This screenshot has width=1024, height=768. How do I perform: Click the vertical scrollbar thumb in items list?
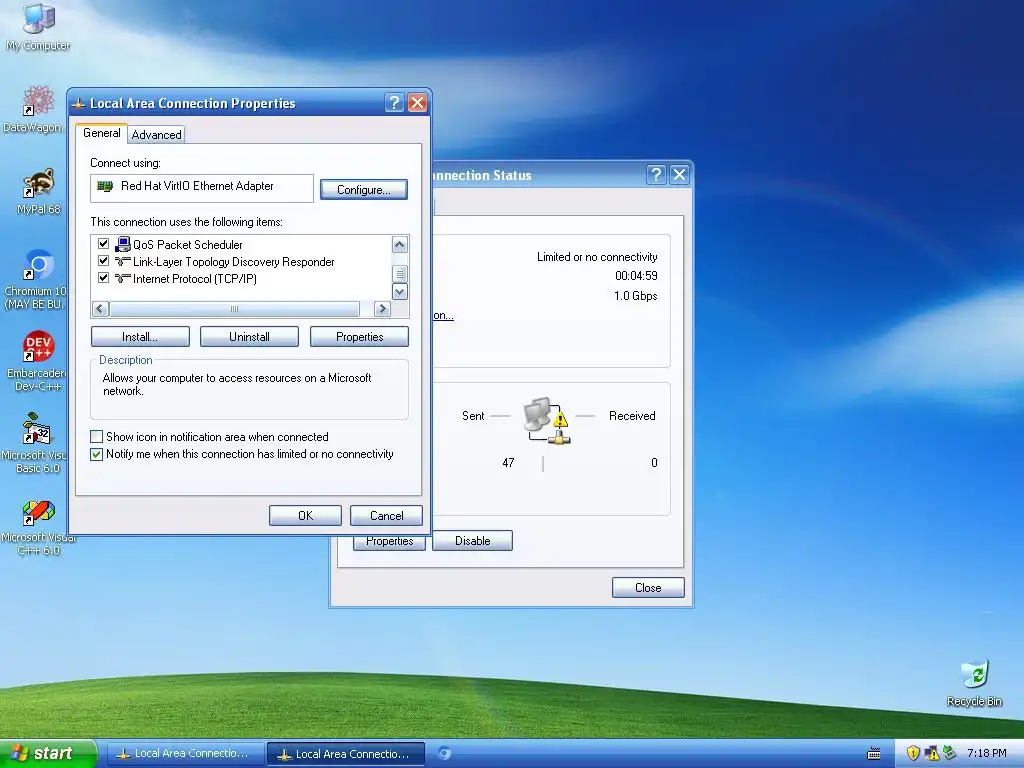pos(400,274)
